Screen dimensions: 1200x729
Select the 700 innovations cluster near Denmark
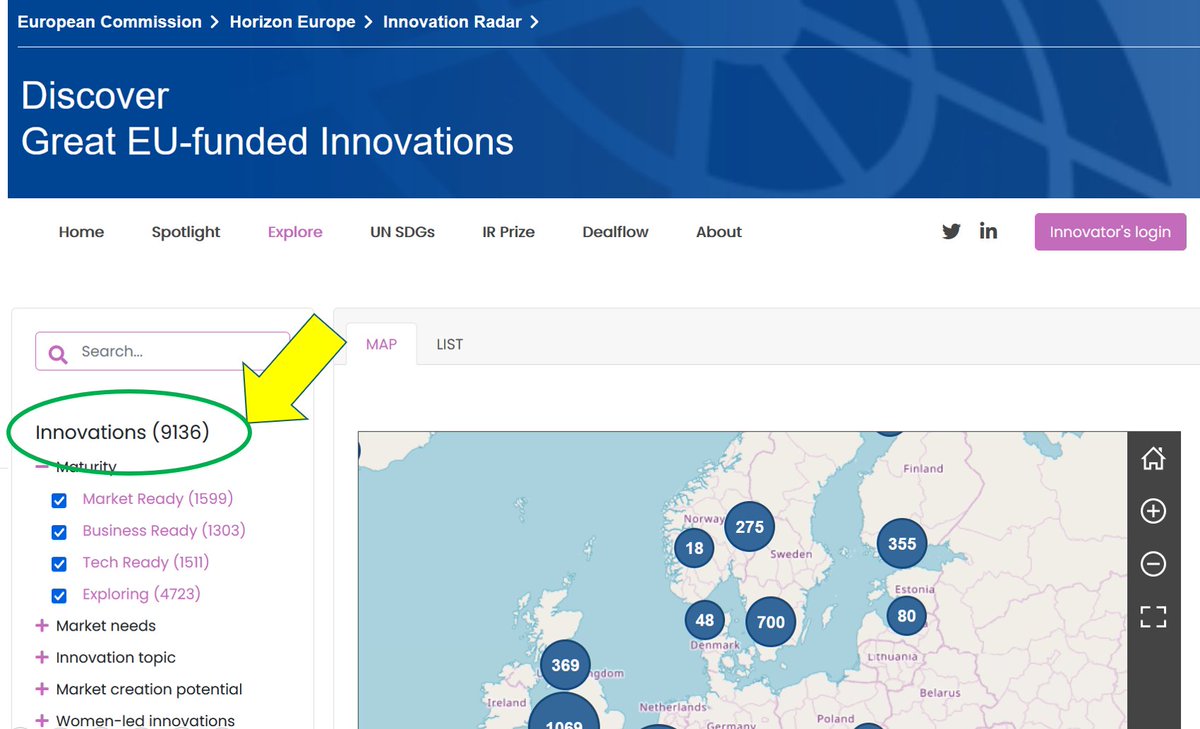769,621
